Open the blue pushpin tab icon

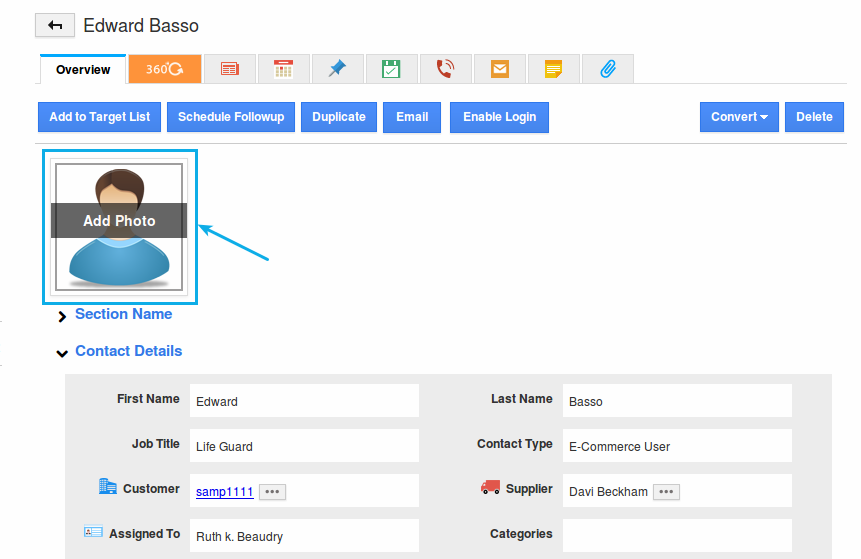tap(337, 69)
